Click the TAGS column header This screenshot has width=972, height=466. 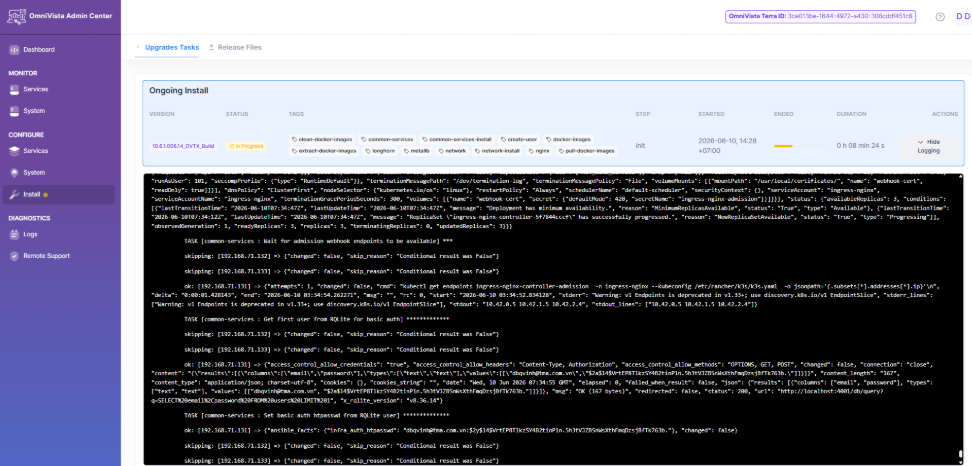[x=296, y=114]
